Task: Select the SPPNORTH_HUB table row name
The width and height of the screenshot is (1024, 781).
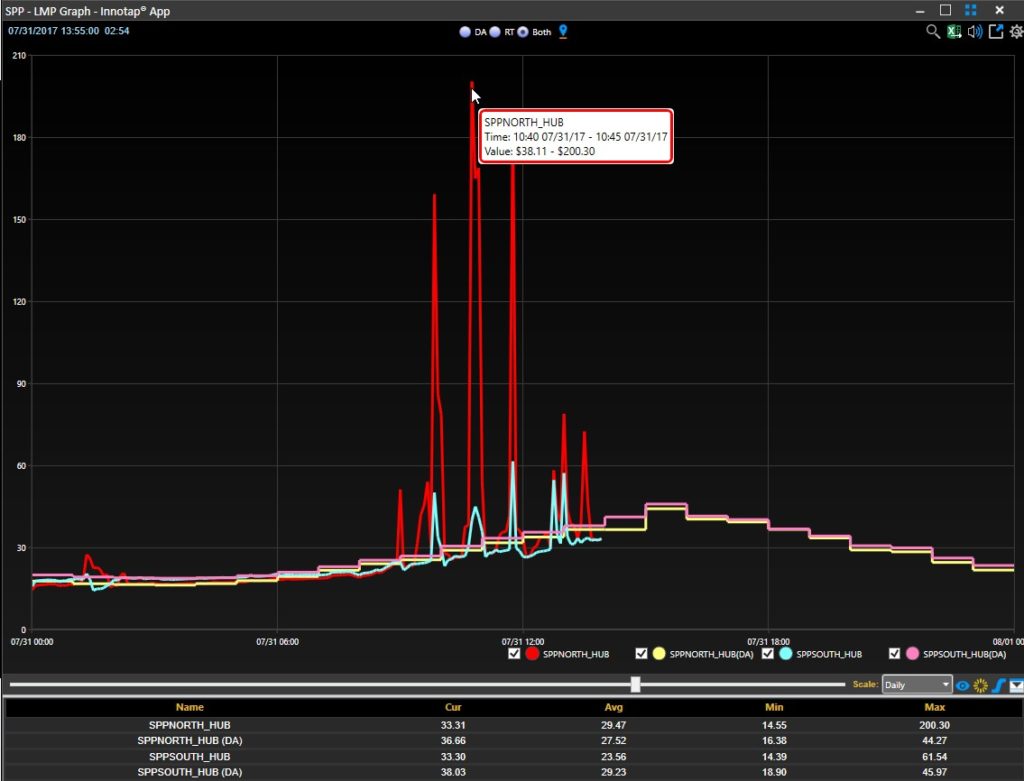Action: [x=189, y=725]
